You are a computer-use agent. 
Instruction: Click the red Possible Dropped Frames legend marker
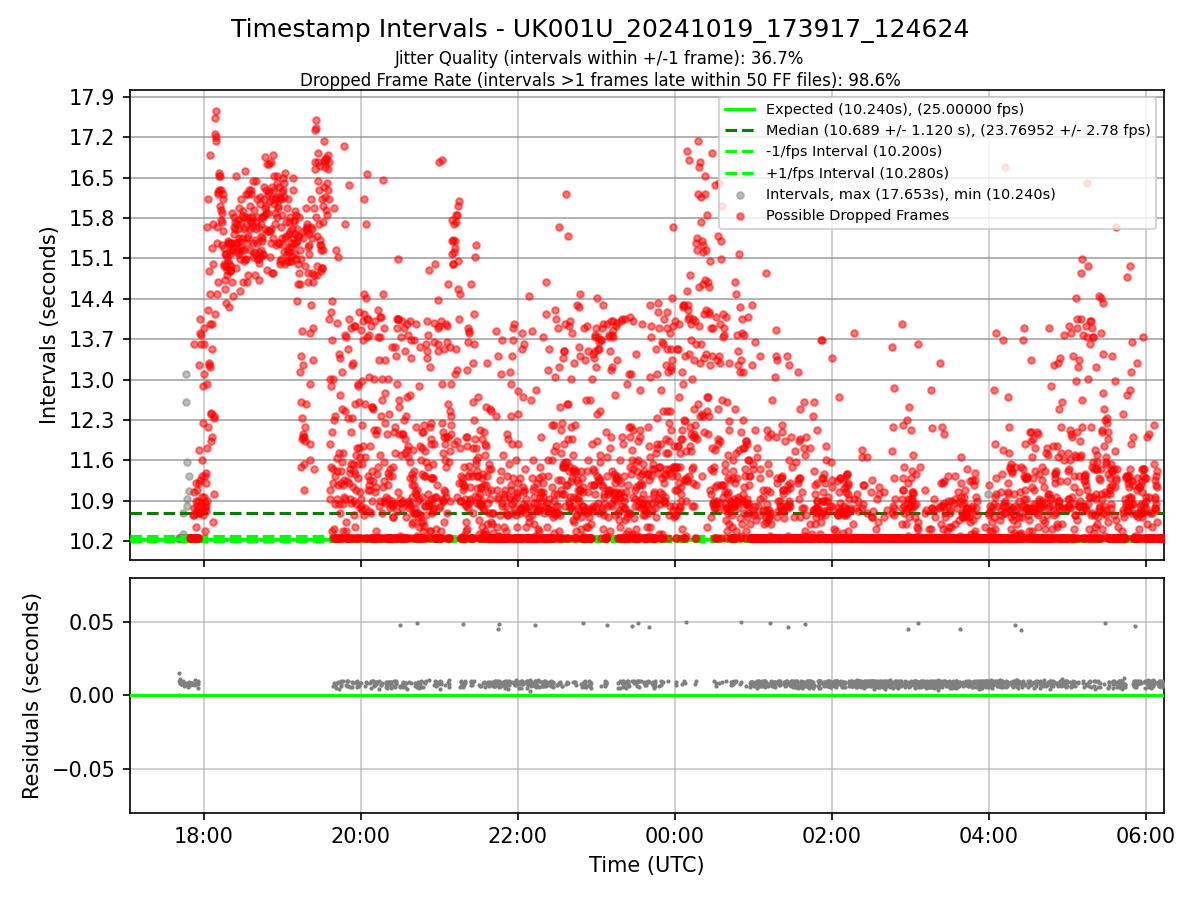pos(740,215)
